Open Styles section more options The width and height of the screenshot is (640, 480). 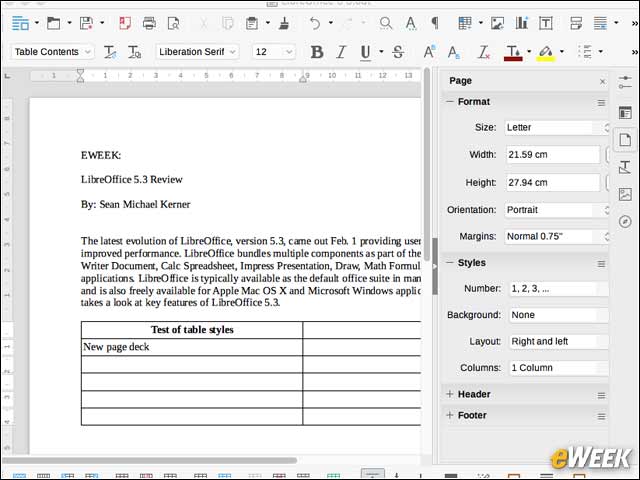coord(601,264)
